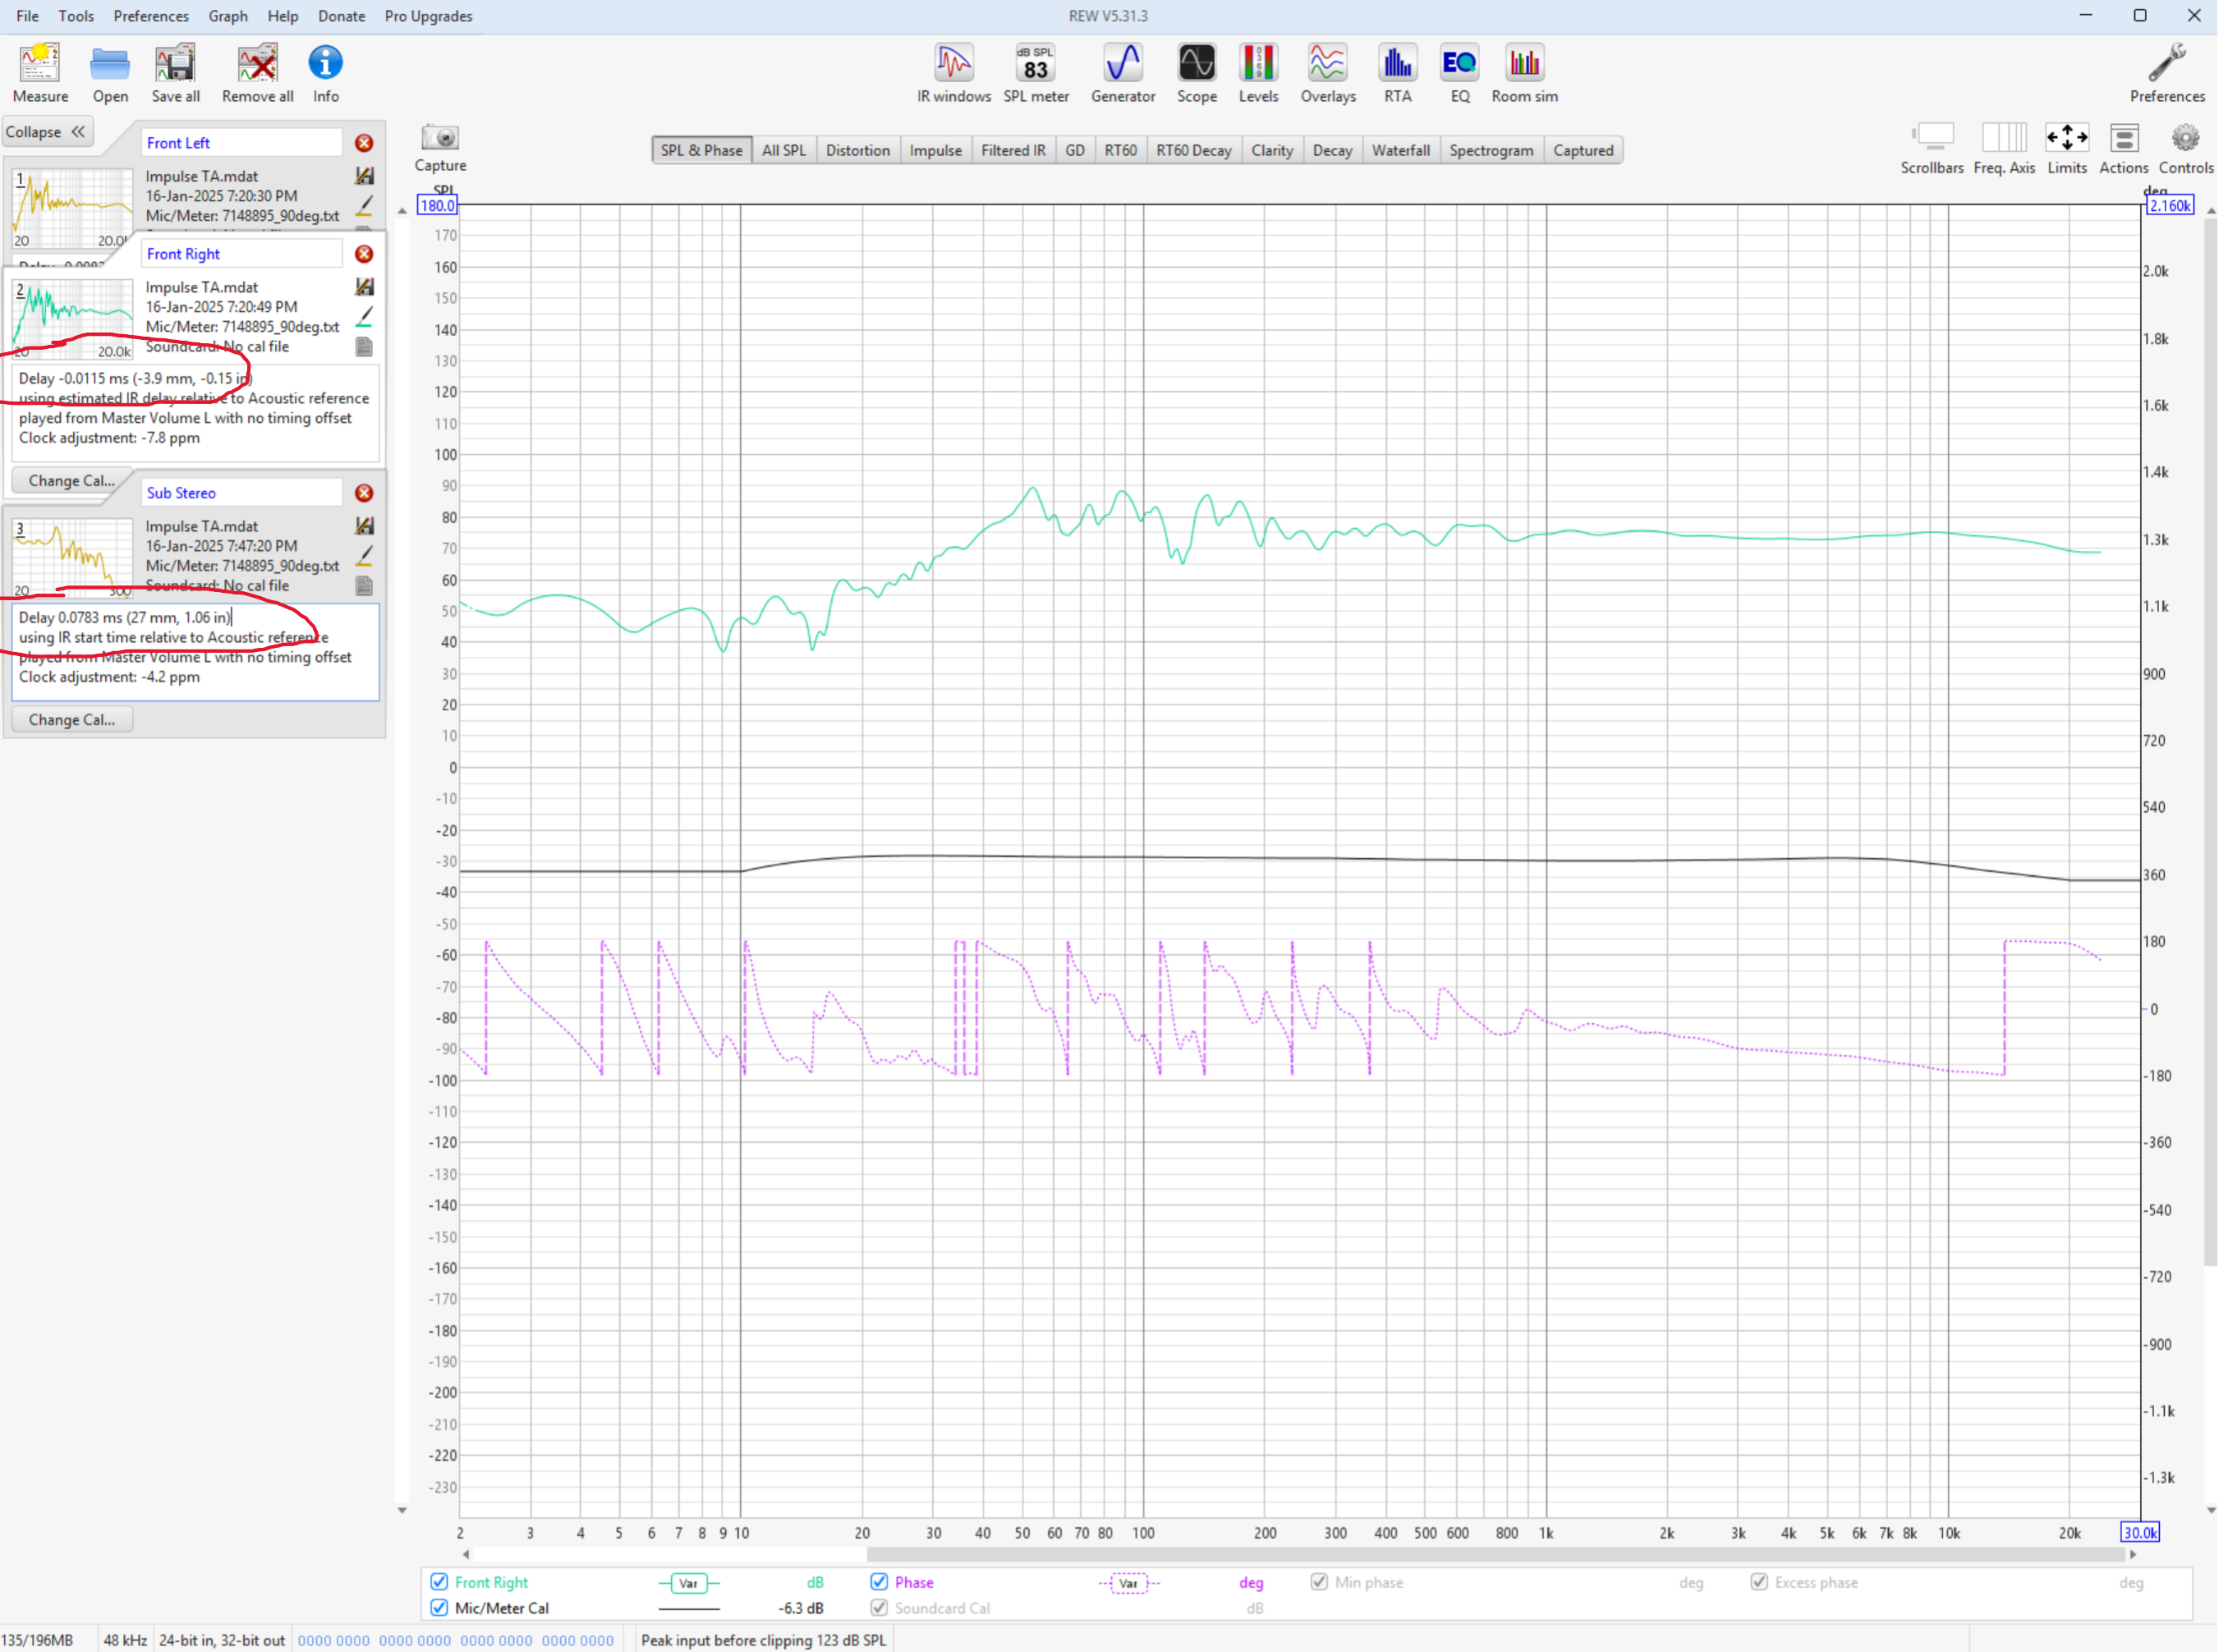2219x1652 pixels.
Task: Toggle the Freq. Axis icon
Action: (2003, 149)
